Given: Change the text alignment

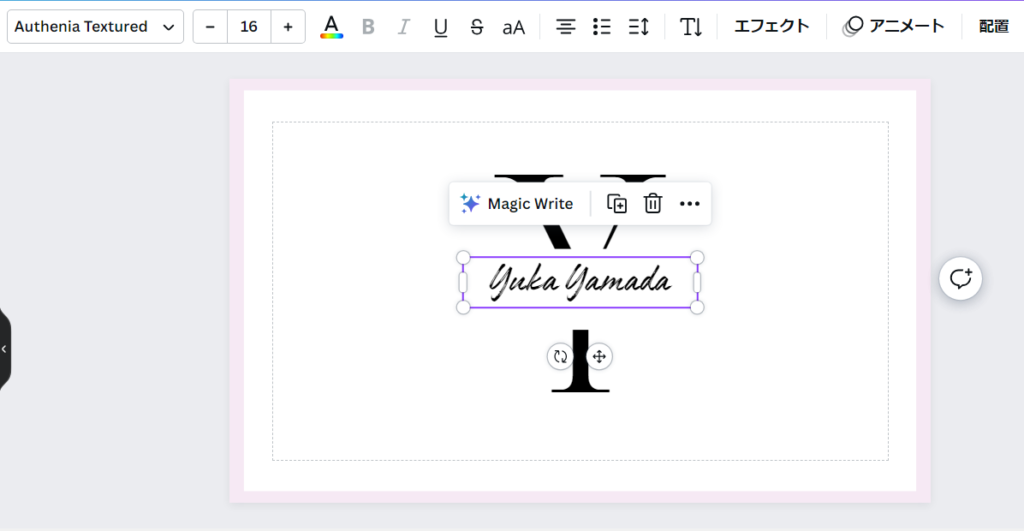Looking at the screenshot, I should (x=566, y=27).
